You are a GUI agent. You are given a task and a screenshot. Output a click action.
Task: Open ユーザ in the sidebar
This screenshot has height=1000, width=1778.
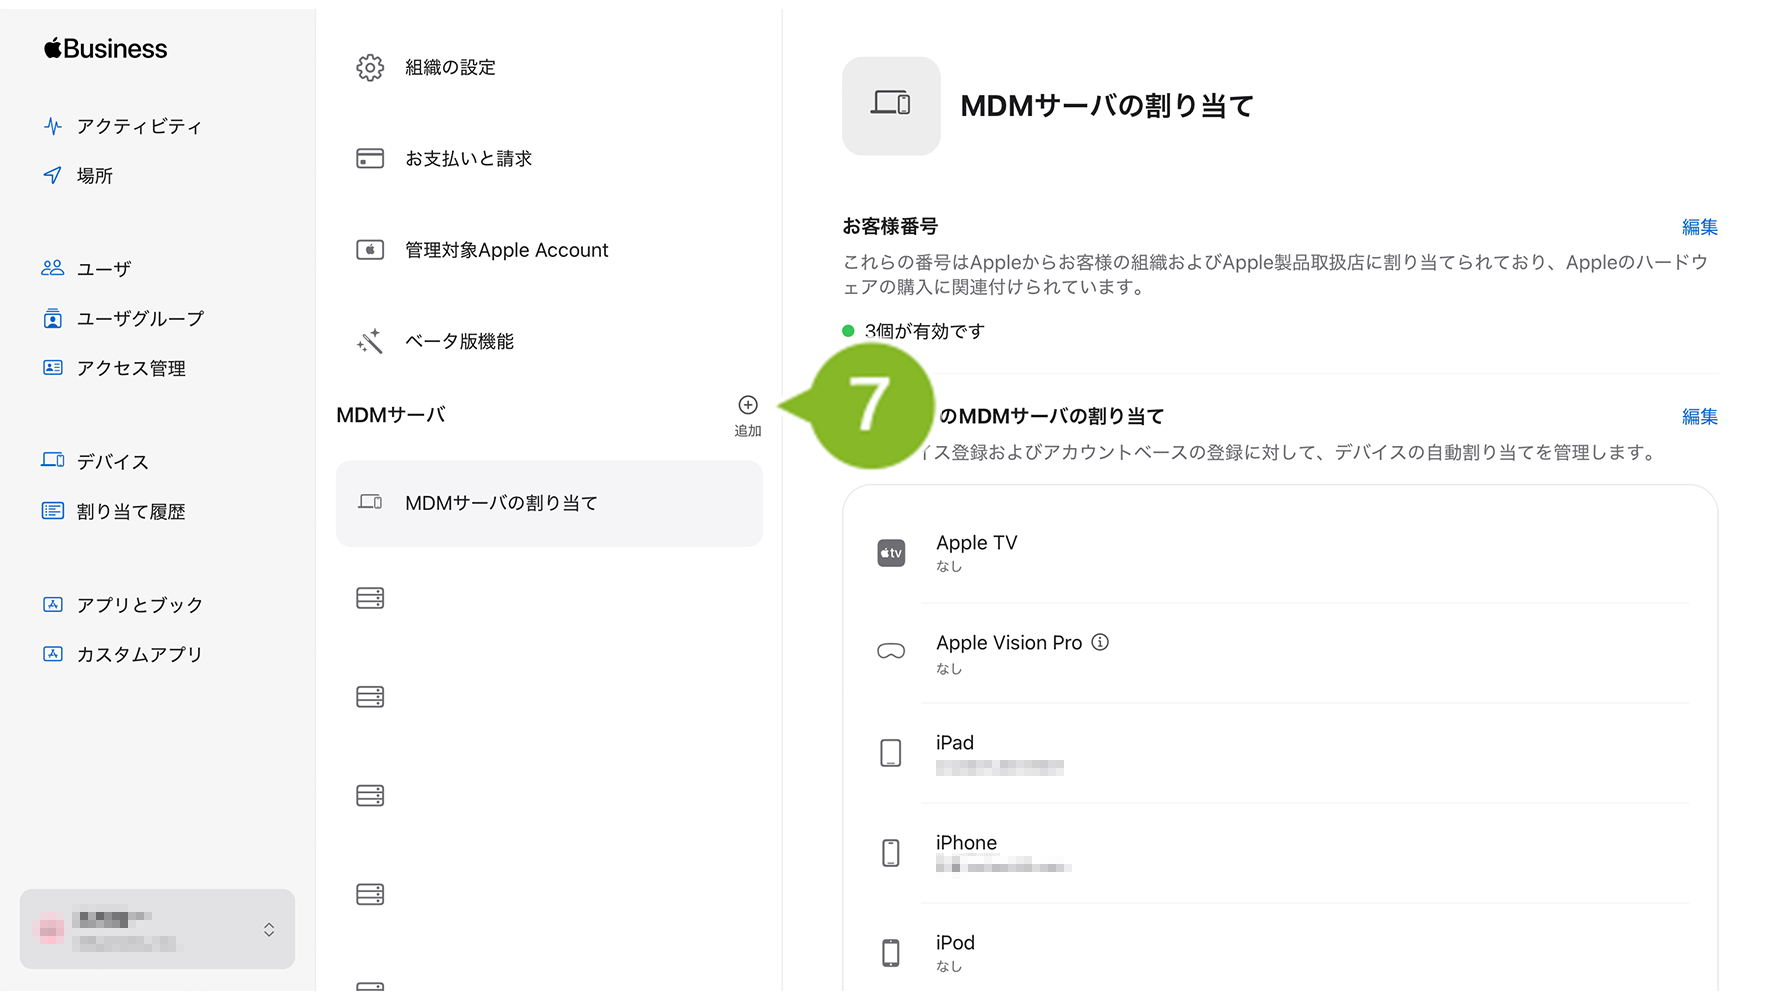[x=104, y=268]
